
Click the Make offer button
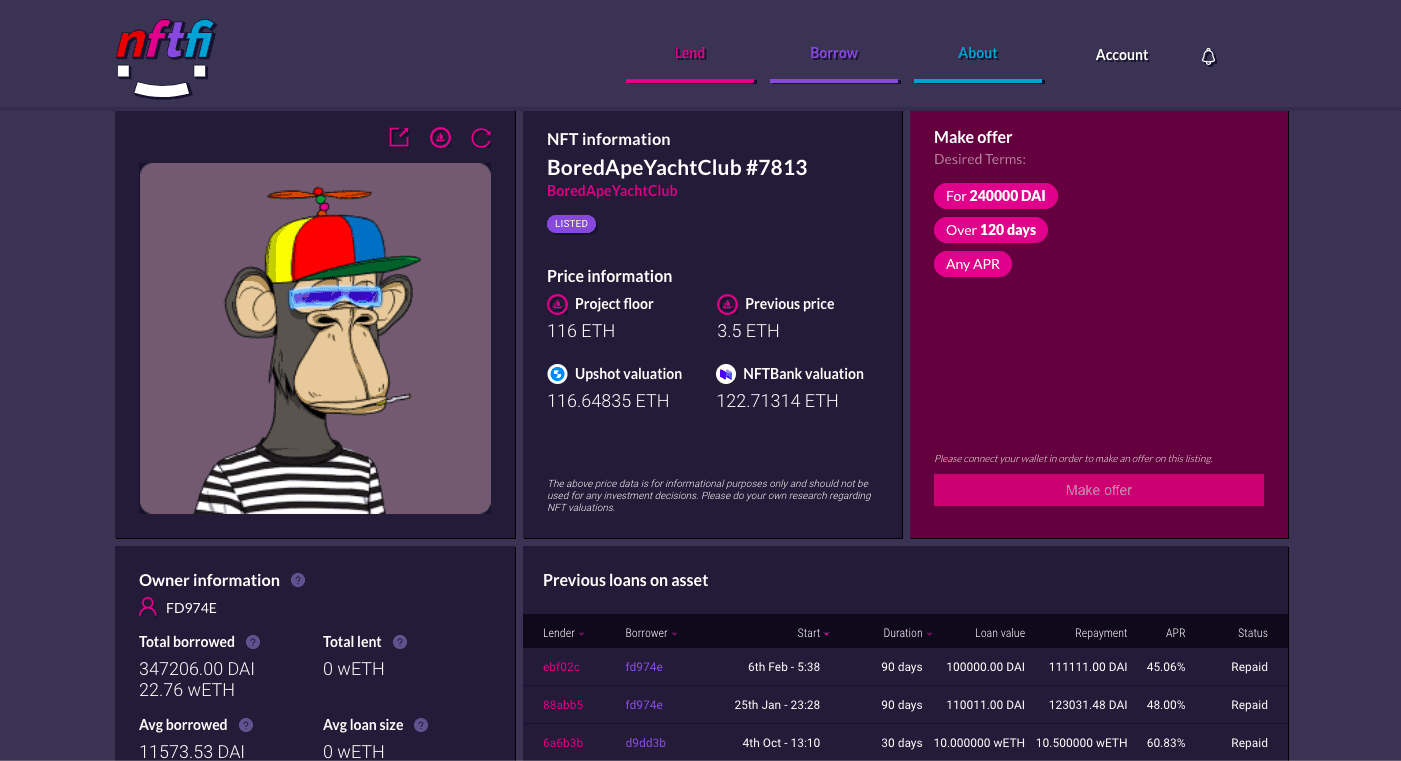point(1099,490)
